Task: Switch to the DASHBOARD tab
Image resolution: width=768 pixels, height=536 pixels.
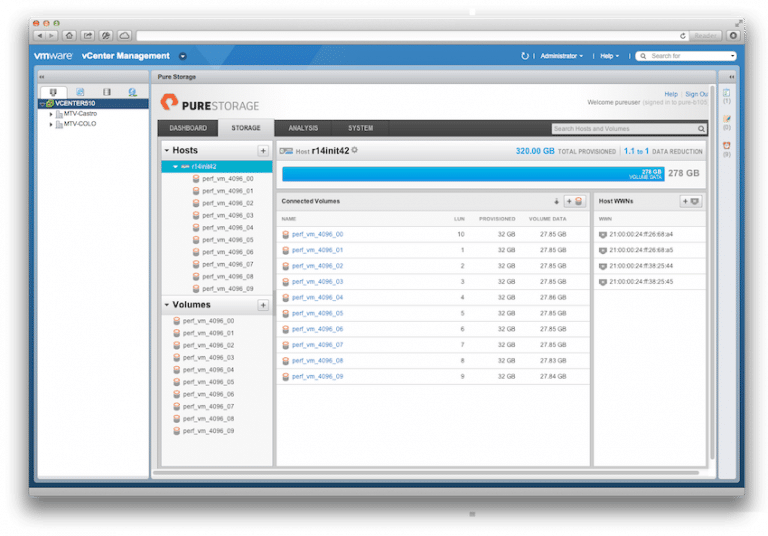Action: click(188, 128)
